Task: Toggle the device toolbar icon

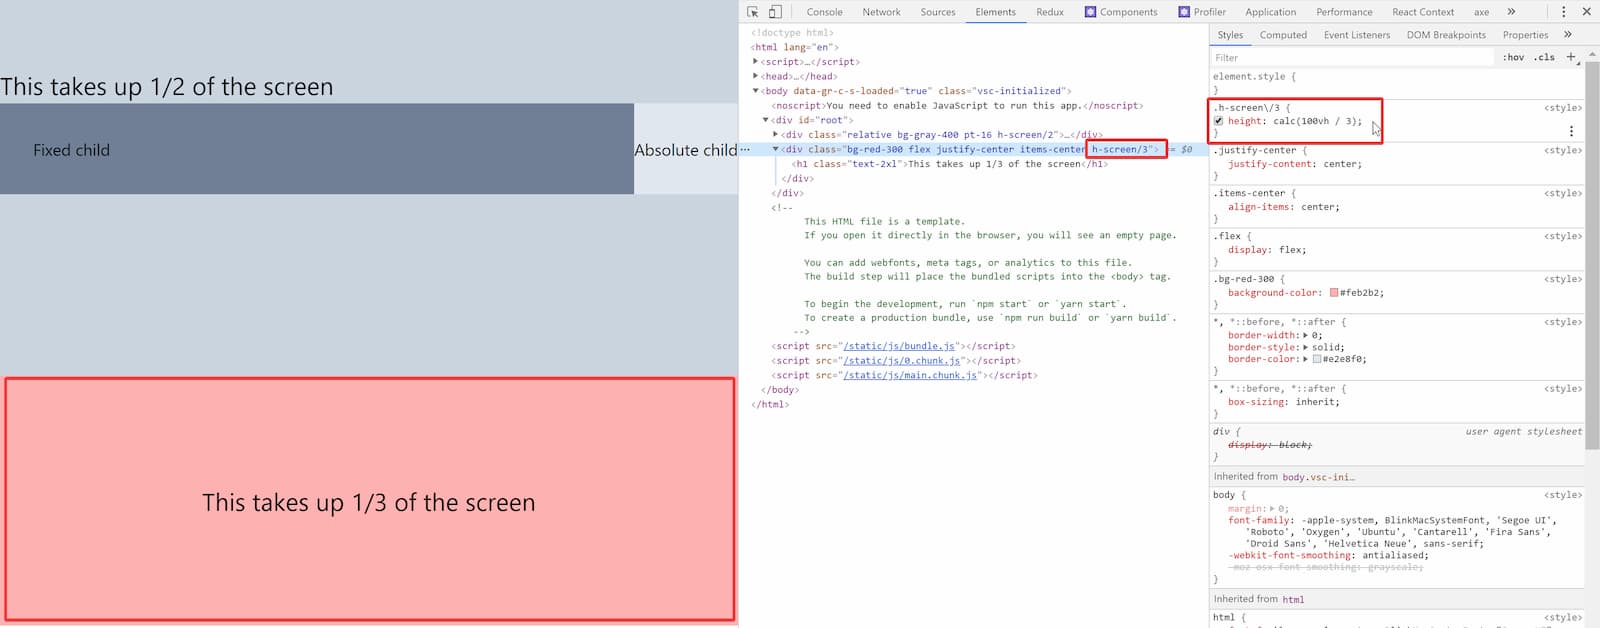Action: (775, 12)
